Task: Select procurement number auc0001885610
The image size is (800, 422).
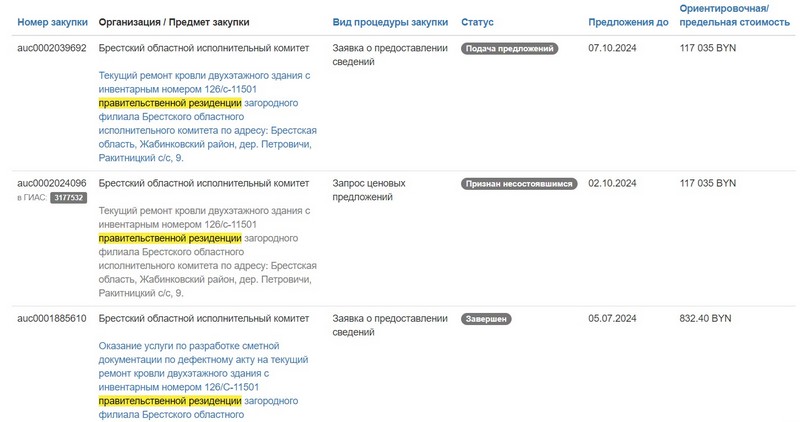Action: coord(52,319)
